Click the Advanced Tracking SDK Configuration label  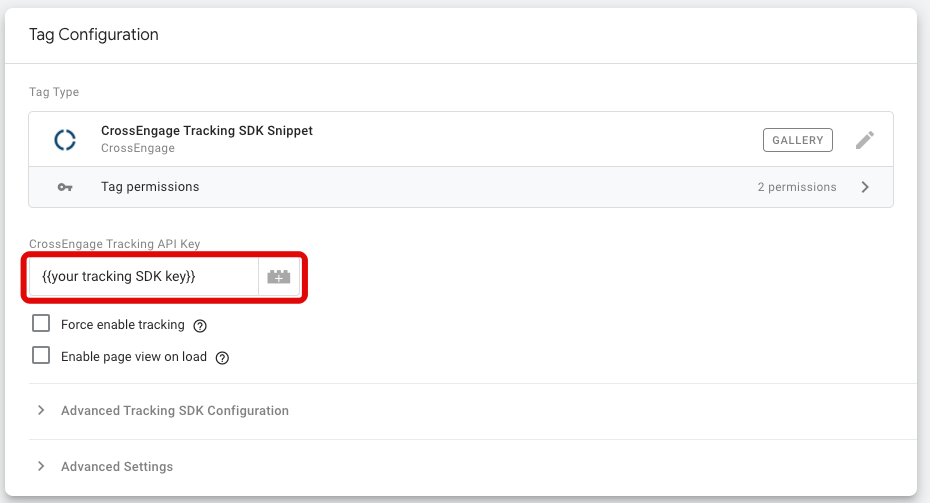point(175,411)
